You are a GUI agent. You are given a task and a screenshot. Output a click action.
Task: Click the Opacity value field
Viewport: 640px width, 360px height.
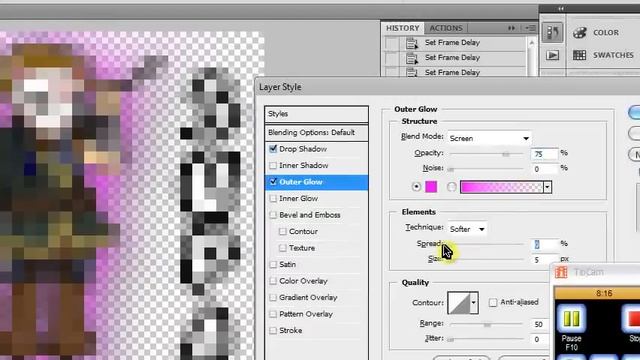pyautogui.click(x=544, y=154)
